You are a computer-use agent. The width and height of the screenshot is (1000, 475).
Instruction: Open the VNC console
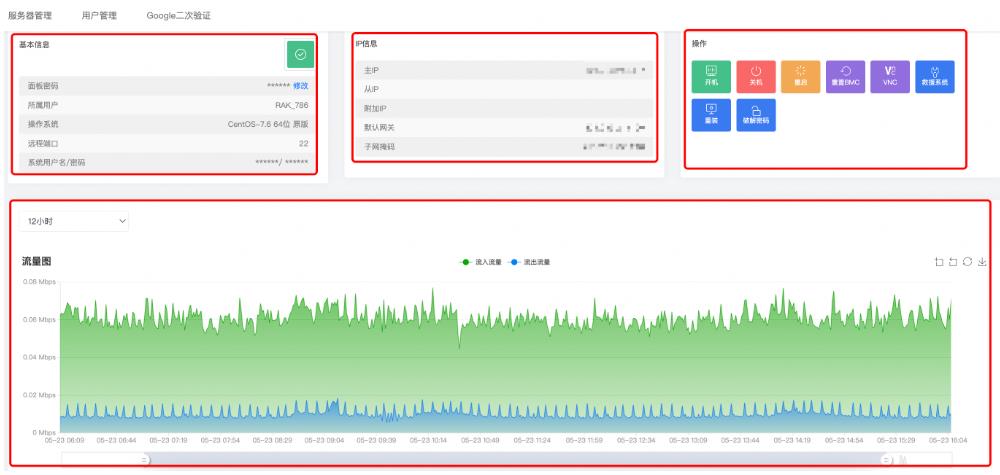tap(889, 76)
